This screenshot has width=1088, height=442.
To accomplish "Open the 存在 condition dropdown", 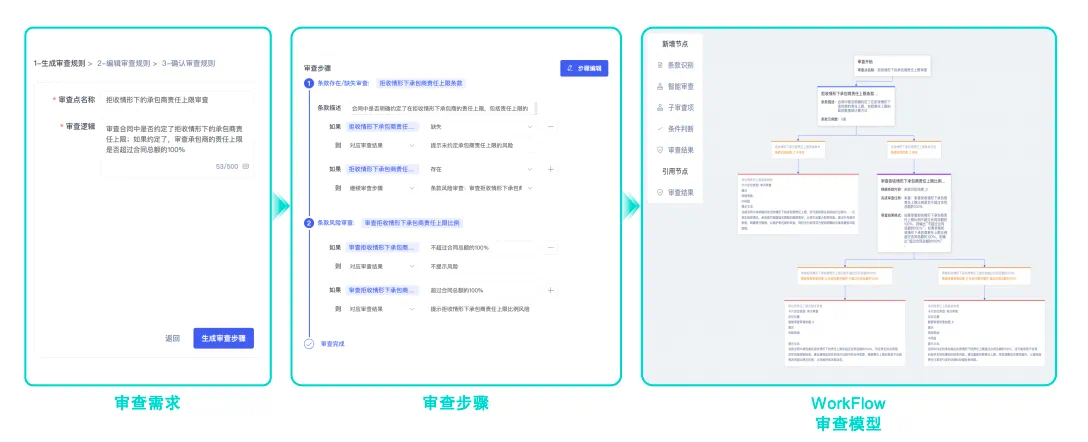I will click(x=529, y=169).
